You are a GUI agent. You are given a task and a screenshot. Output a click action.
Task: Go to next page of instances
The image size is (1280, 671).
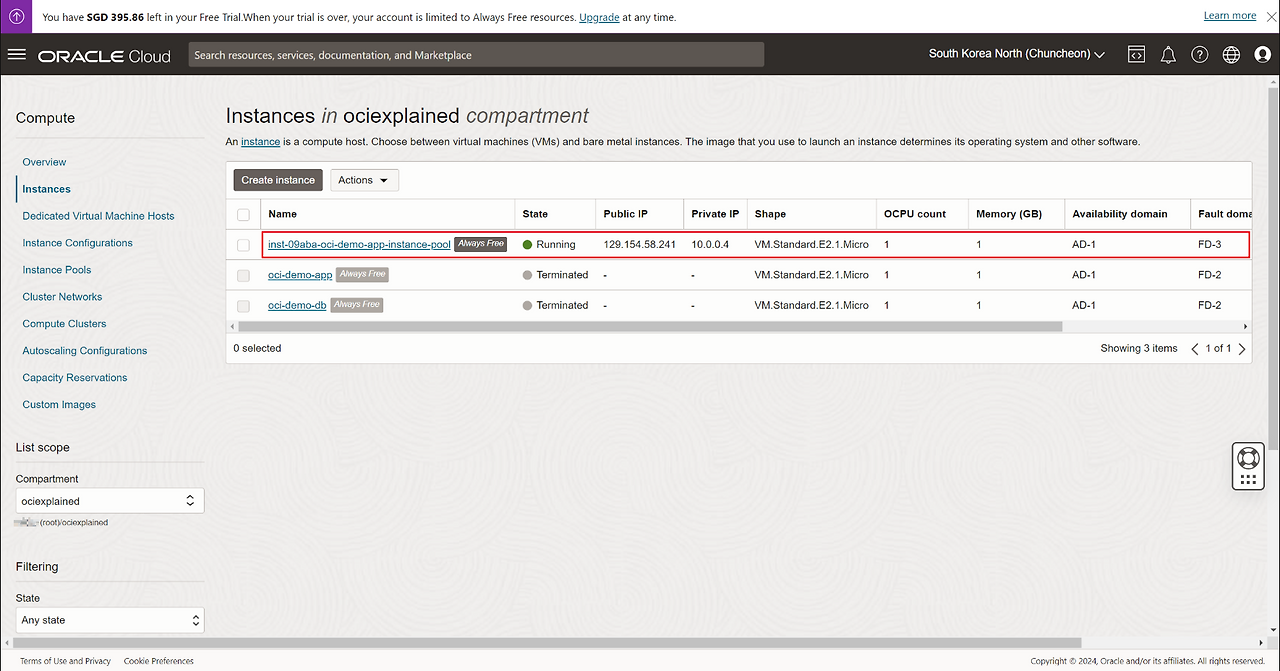click(x=1242, y=349)
